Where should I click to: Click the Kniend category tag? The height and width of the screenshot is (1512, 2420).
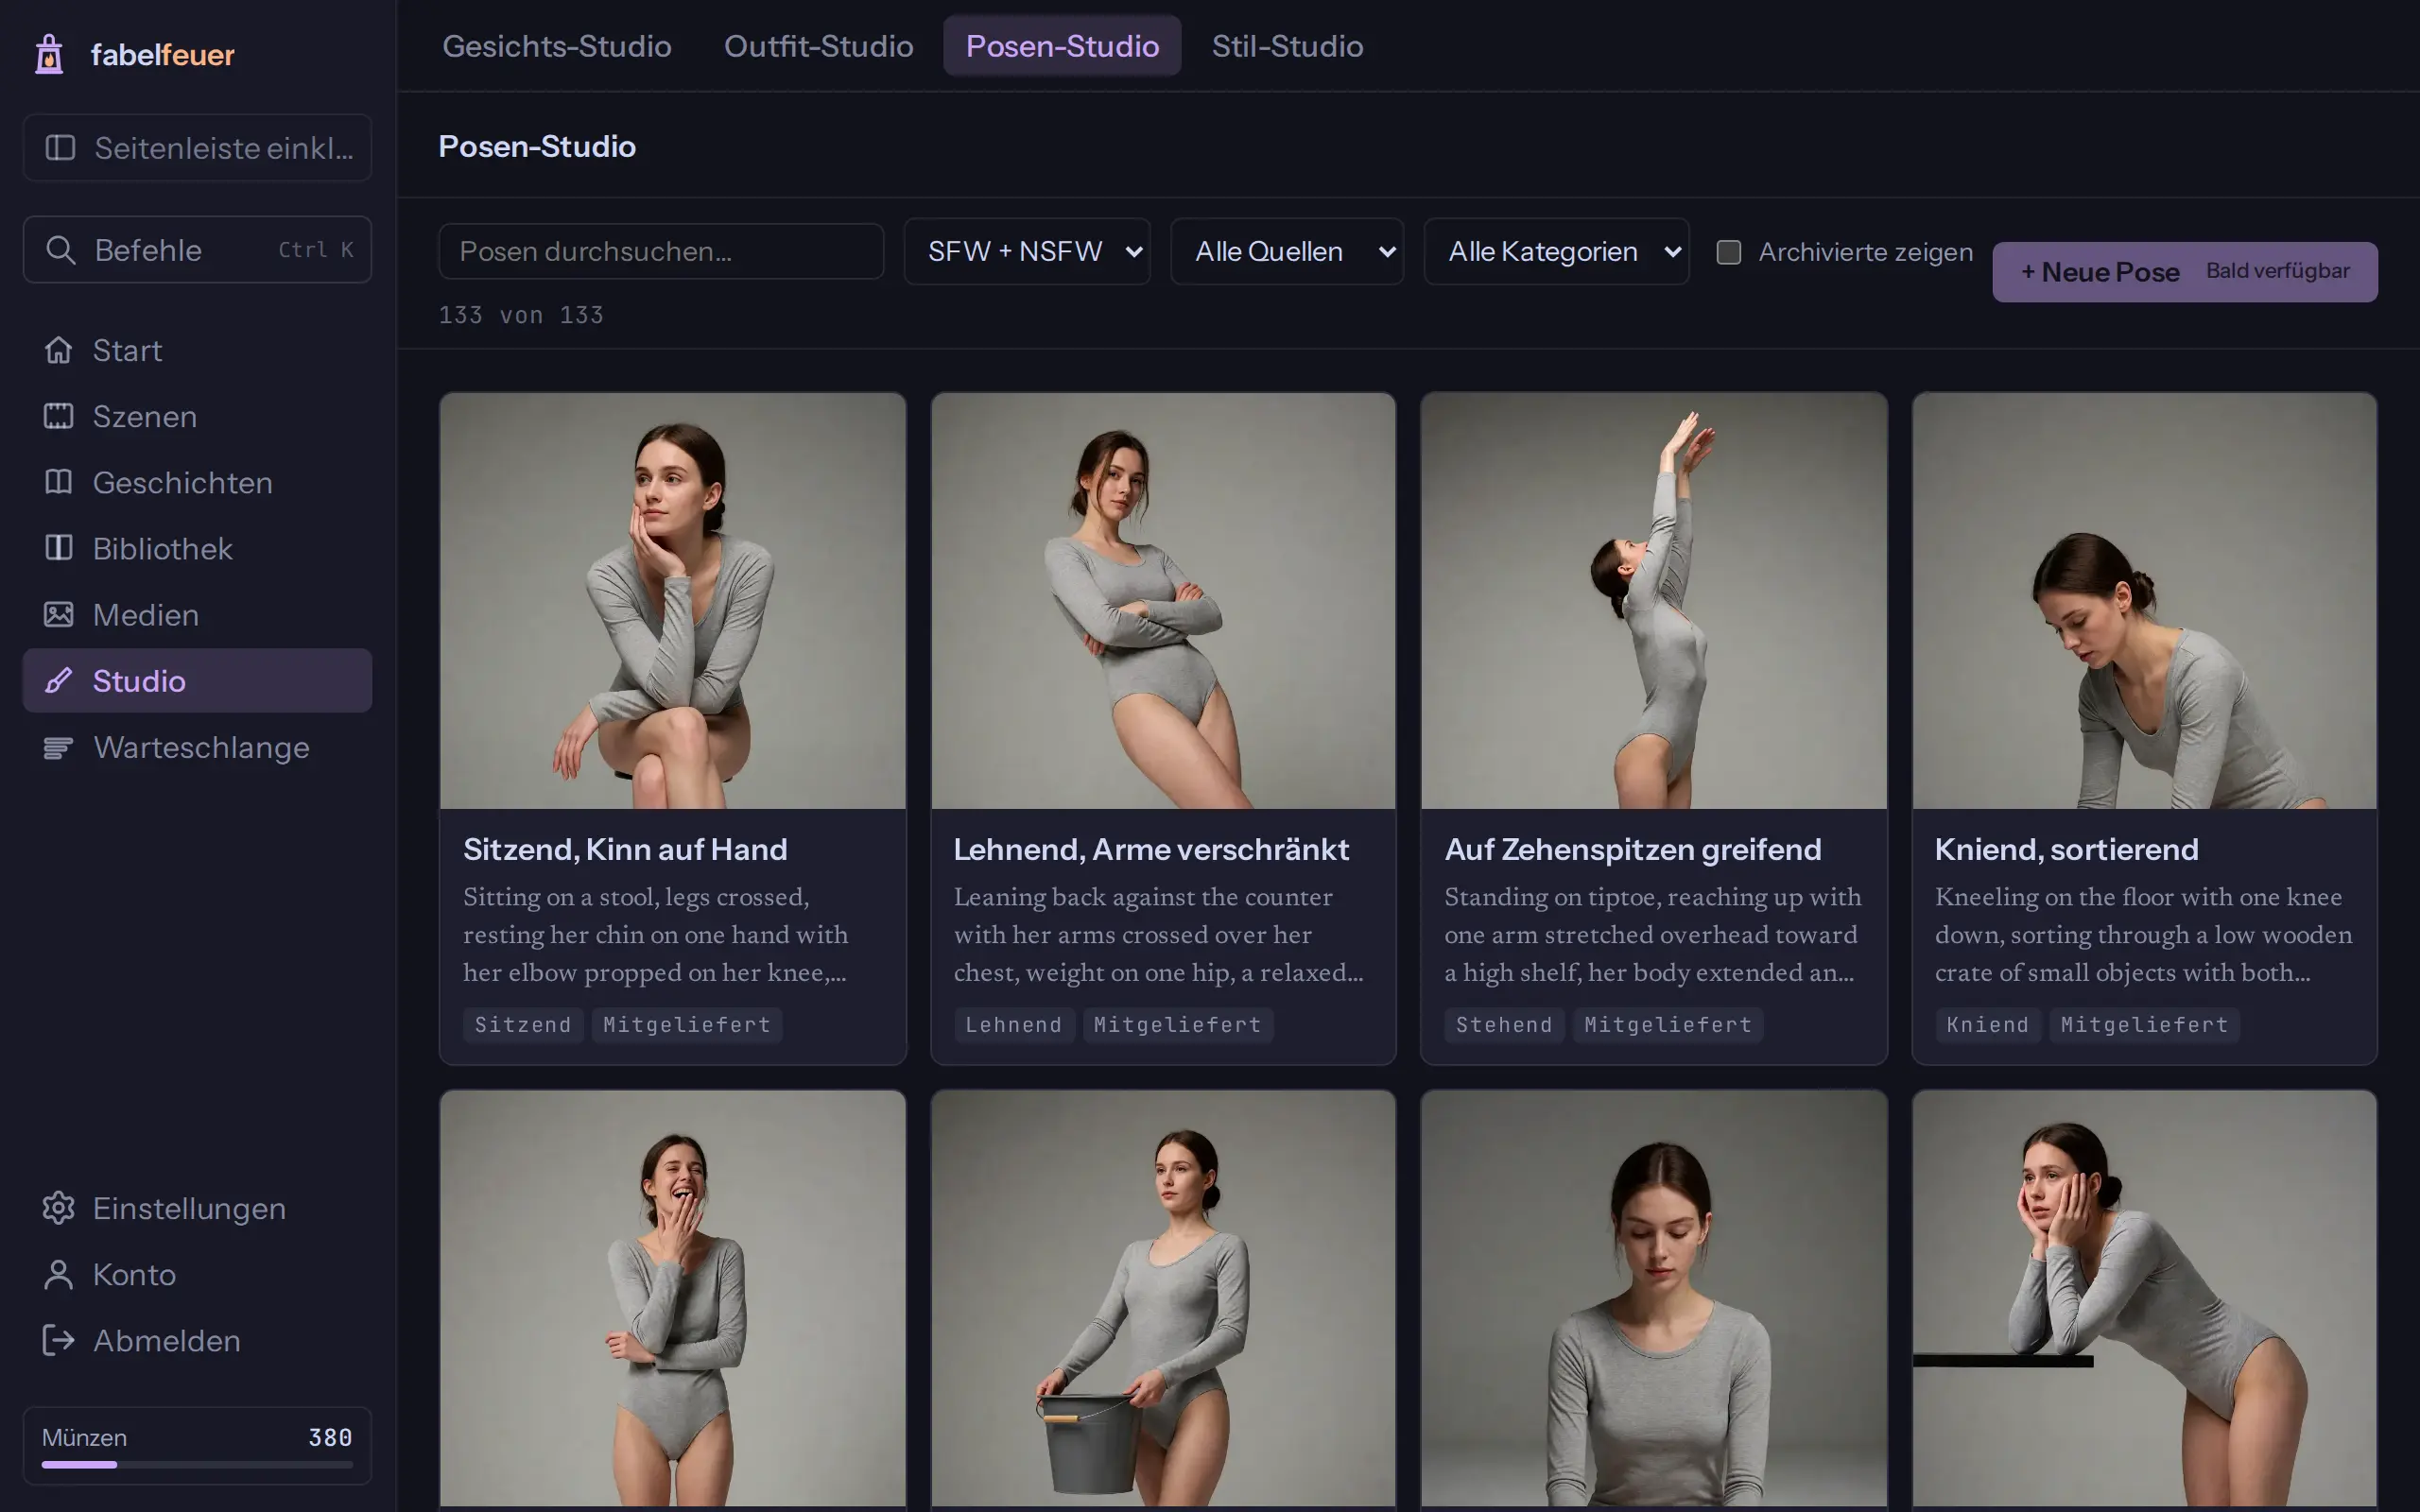tap(1988, 1025)
